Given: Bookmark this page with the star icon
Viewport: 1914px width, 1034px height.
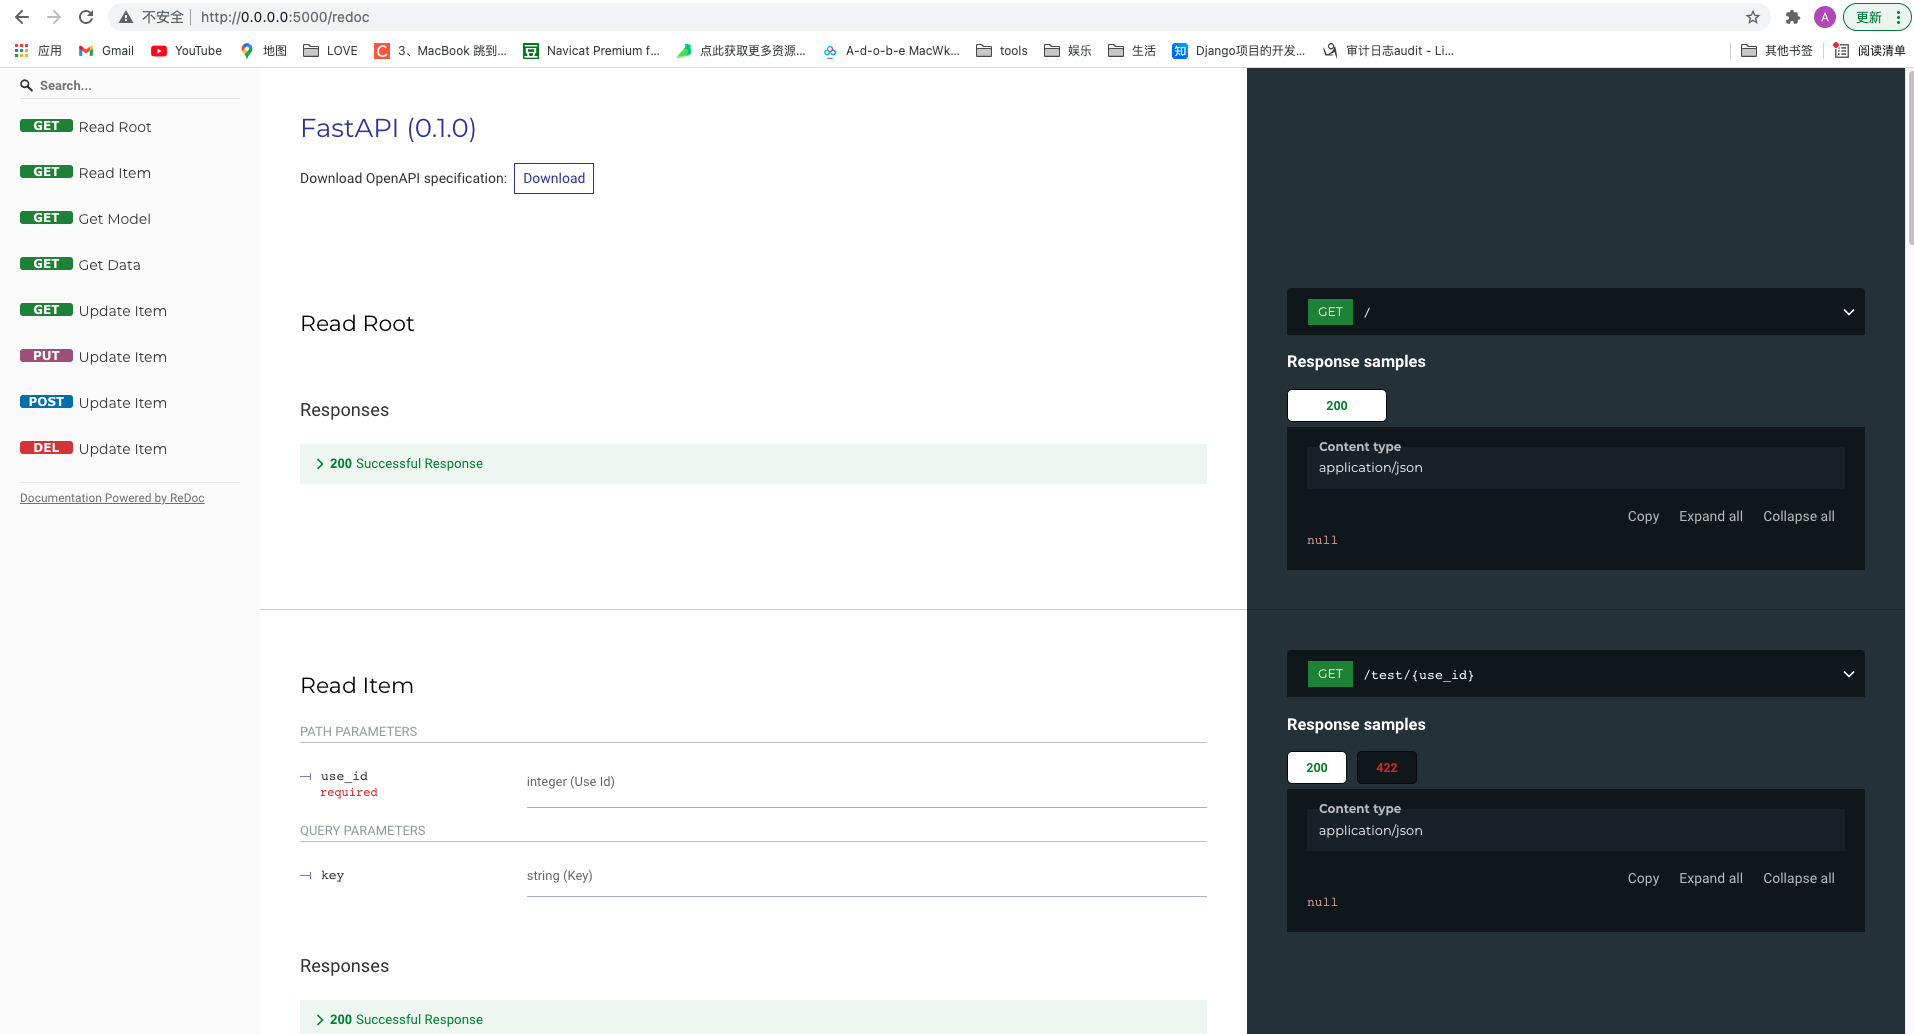Looking at the screenshot, I should click(x=1752, y=17).
